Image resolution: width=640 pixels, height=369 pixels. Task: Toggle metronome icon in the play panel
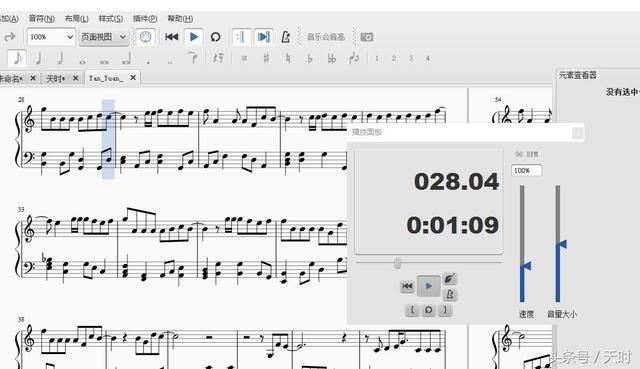(449, 294)
